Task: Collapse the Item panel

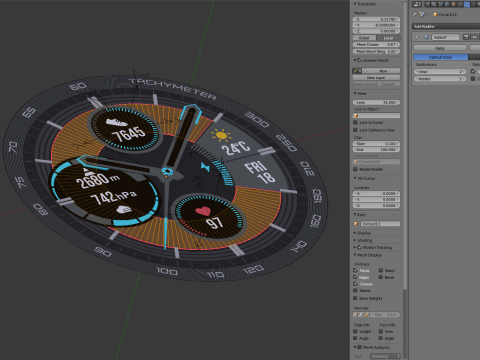Action: tap(355, 215)
